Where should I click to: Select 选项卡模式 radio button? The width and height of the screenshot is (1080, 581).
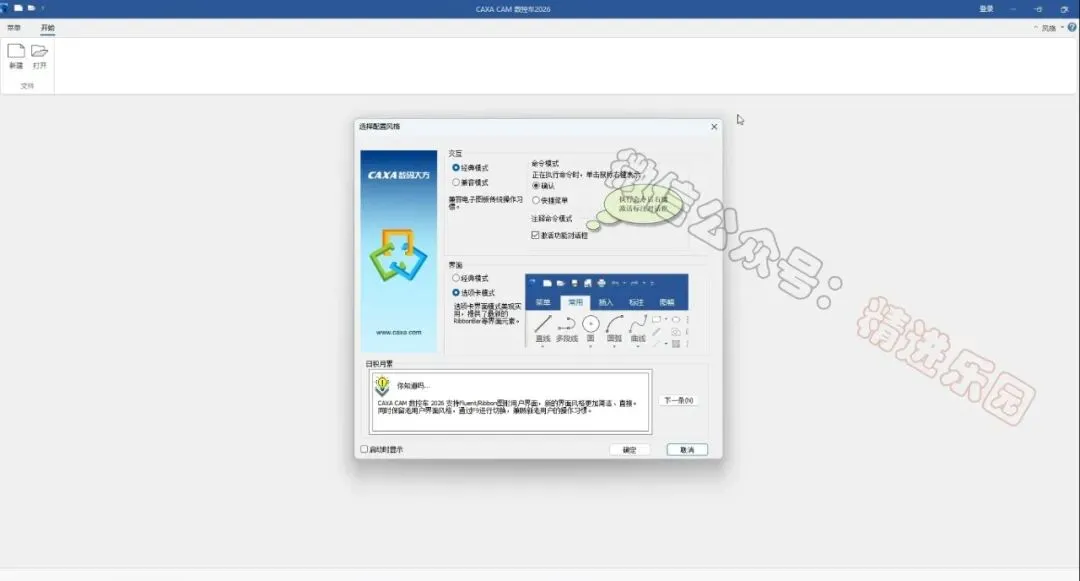473,293
